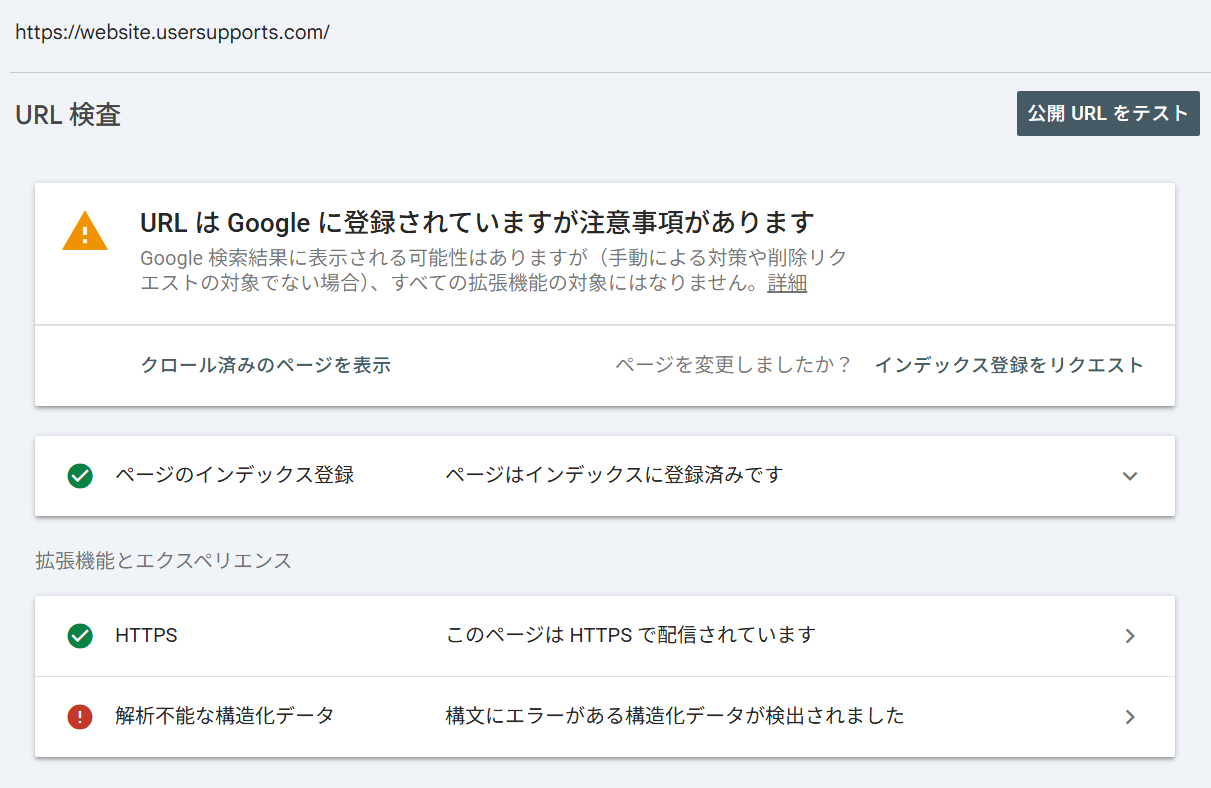Click the URL 検査 page heading
Screen dimensions: 1211x788
tap(68, 115)
